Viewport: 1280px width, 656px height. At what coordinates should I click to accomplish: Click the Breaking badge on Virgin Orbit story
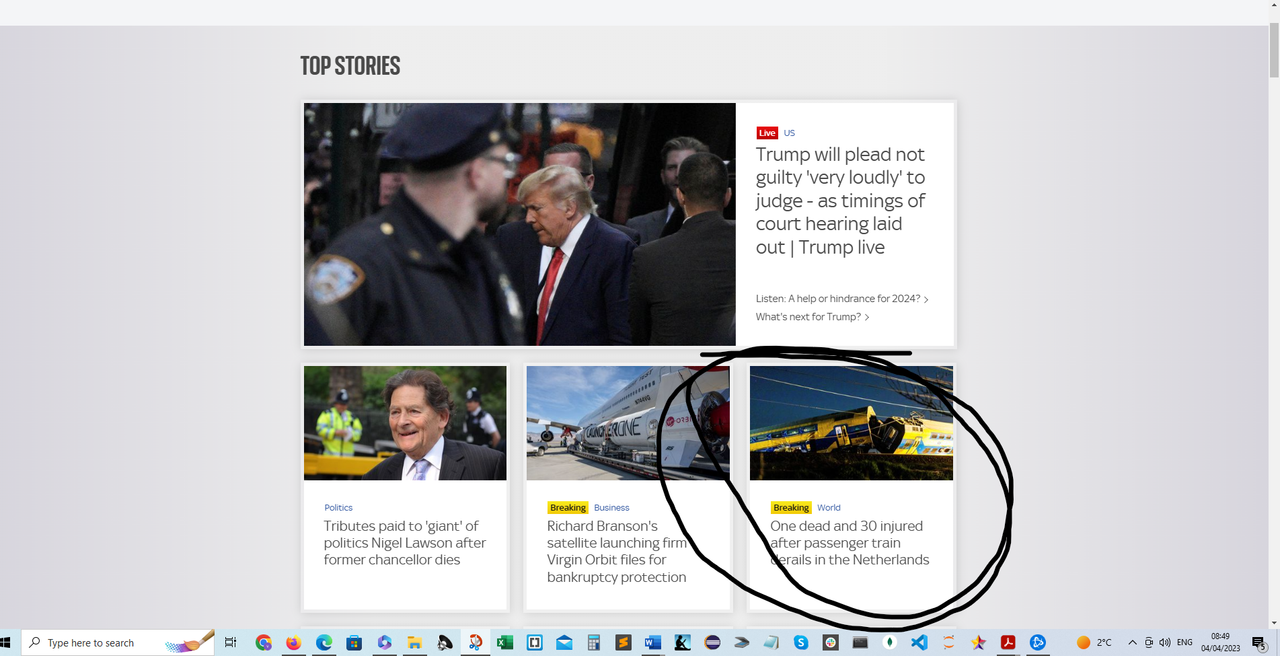(567, 508)
